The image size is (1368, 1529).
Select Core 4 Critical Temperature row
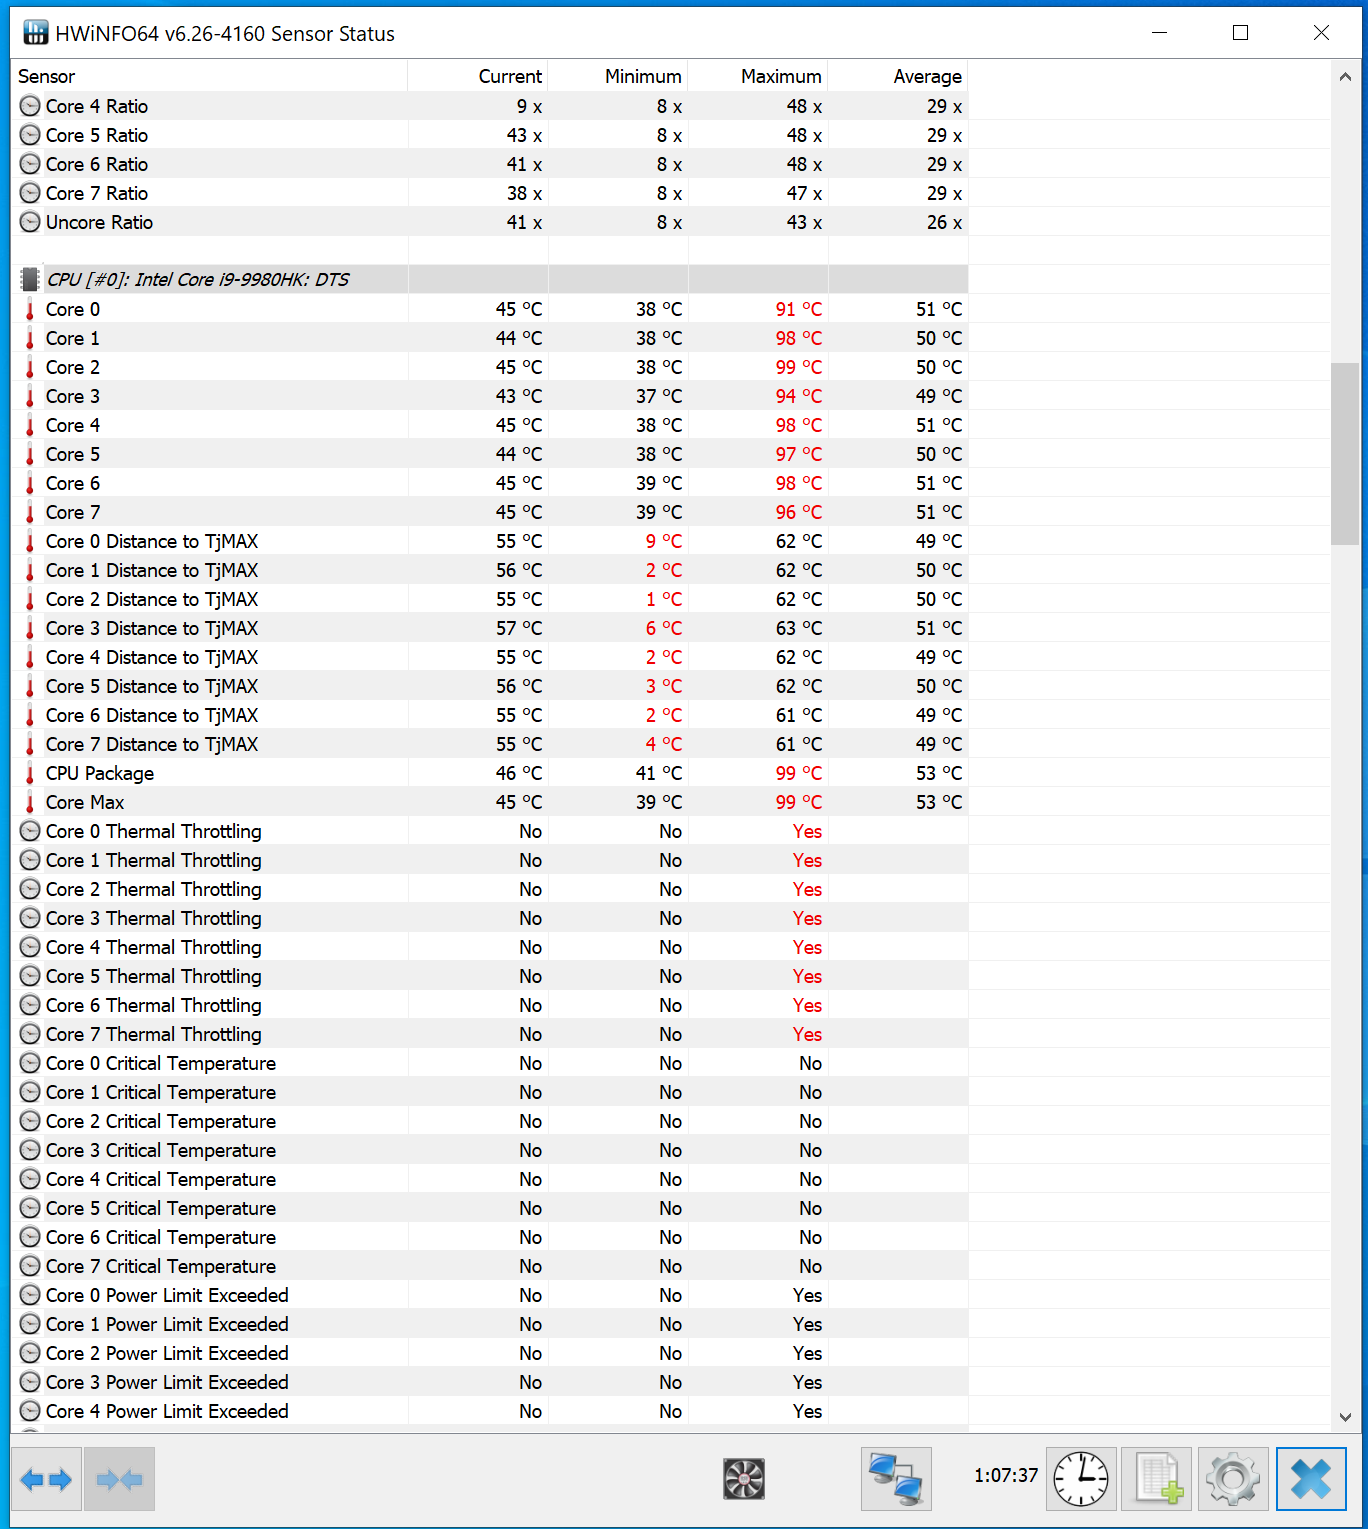[490, 1179]
